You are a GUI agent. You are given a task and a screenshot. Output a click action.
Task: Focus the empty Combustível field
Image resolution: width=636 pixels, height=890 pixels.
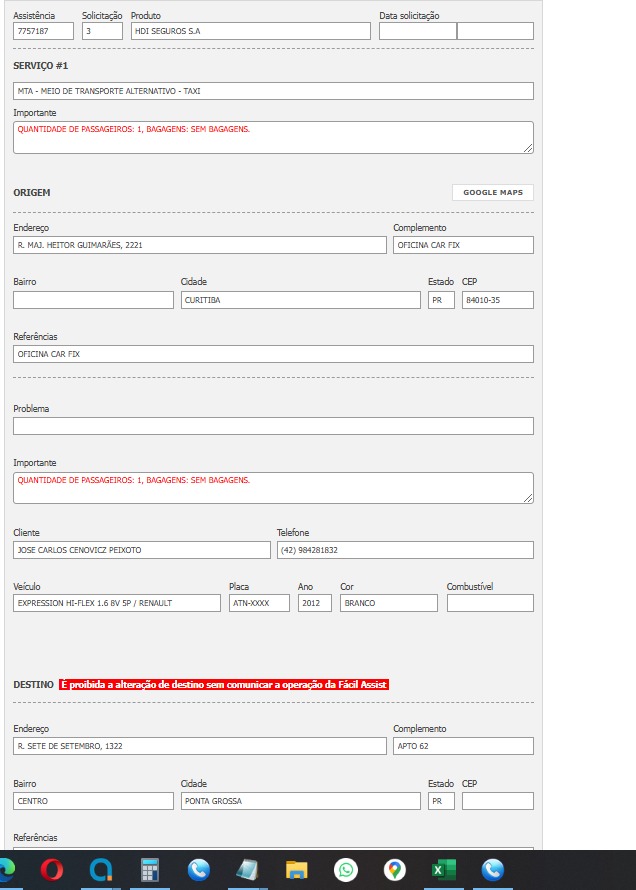point(490,603)
